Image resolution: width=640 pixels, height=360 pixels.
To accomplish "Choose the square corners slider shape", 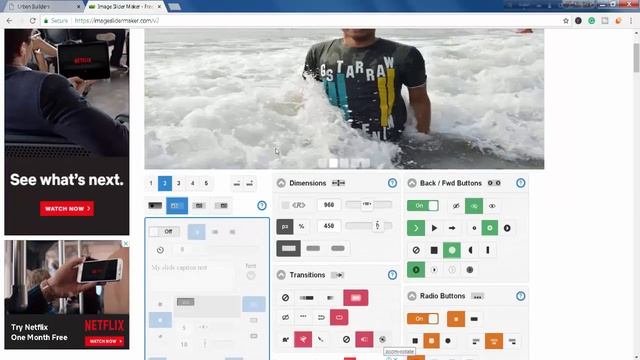I will pyautogui.click(x=289, y=248).
